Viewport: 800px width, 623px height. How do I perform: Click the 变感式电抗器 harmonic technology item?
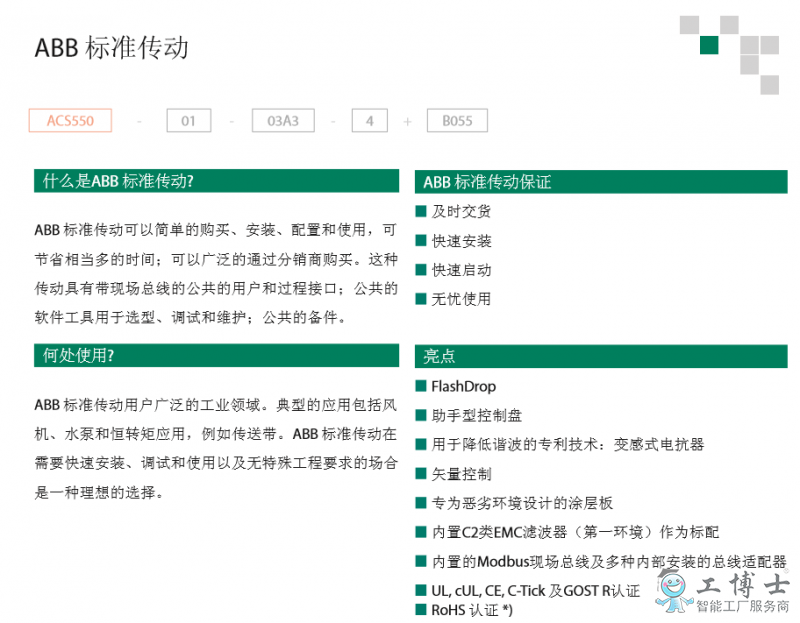560,444
